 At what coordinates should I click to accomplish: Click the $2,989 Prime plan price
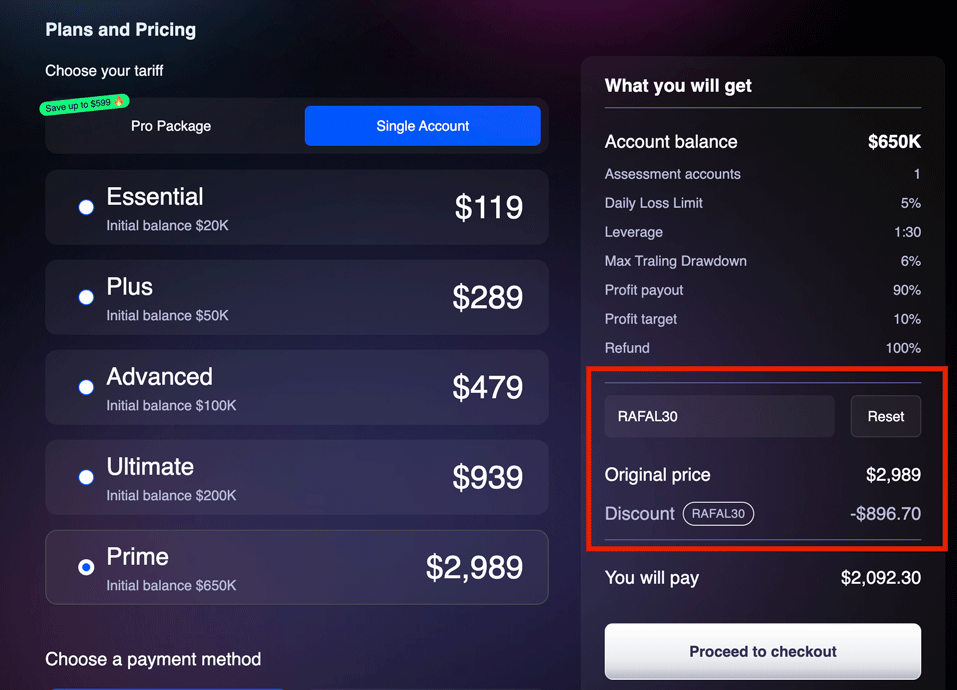click(474, 567)
